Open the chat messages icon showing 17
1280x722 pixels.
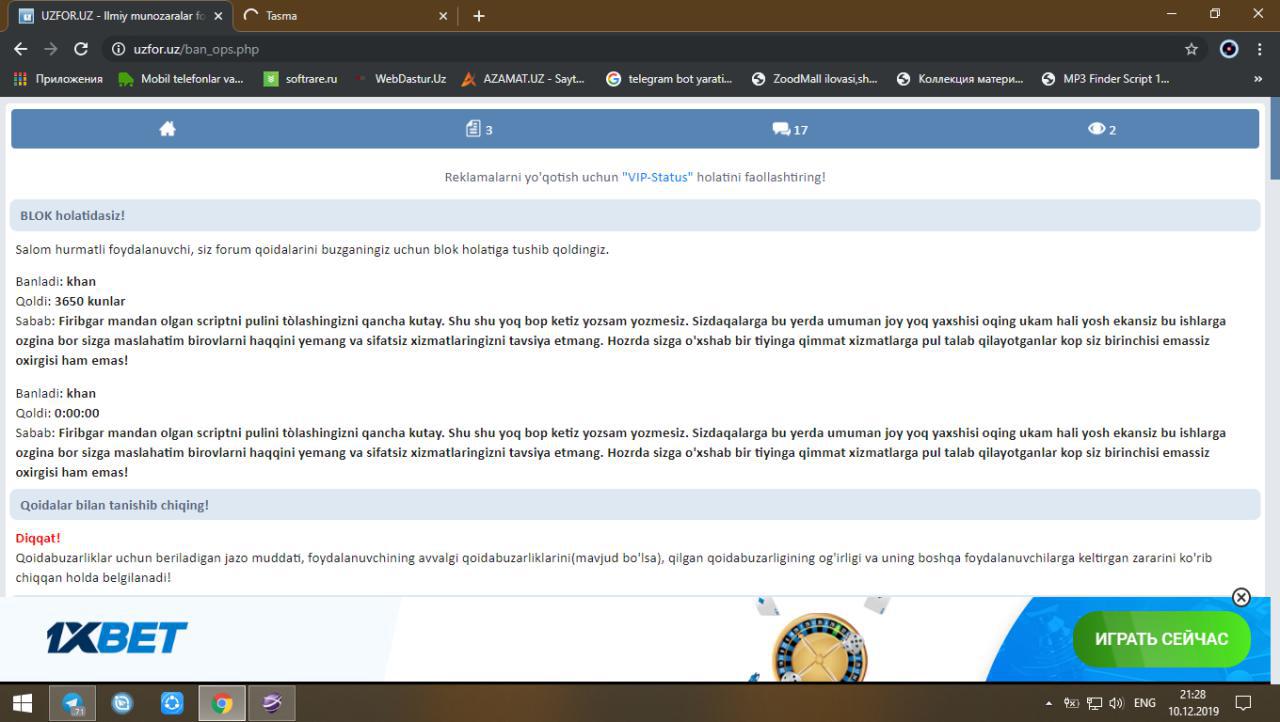pyautogui.click(x=789, y=129)
